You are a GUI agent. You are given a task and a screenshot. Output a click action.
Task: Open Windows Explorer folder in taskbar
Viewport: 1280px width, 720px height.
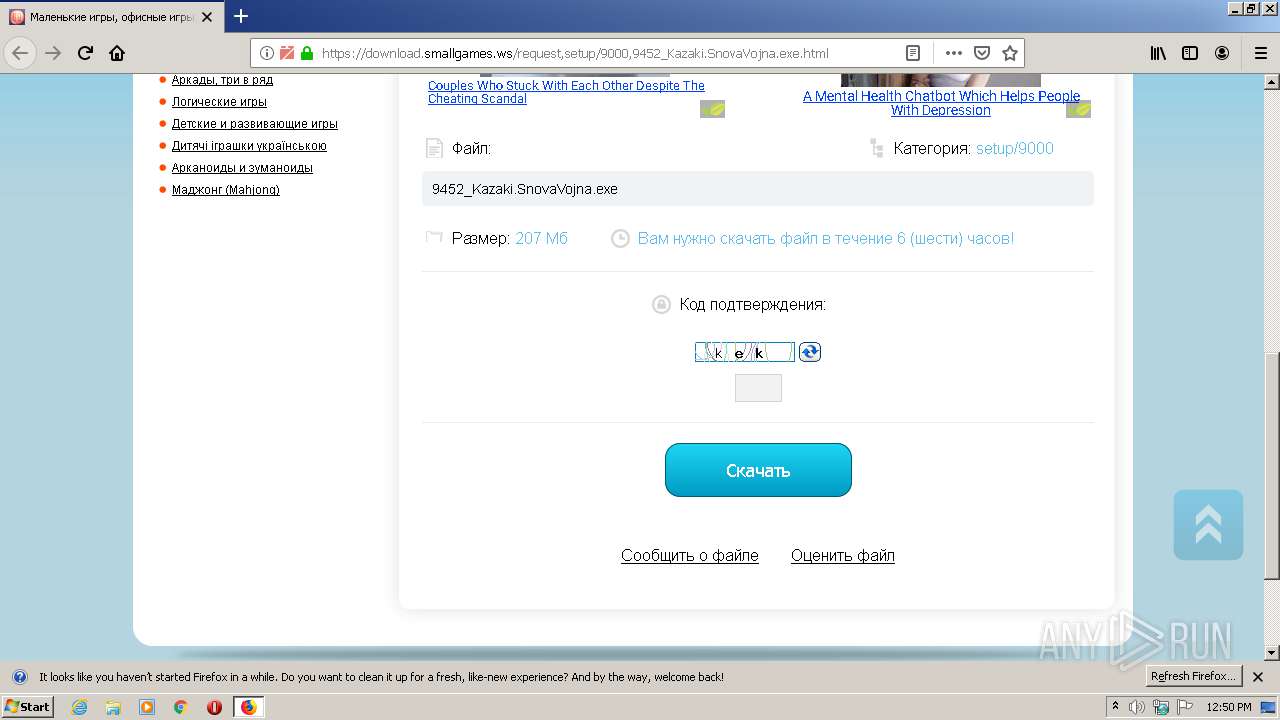(x=113, y=707)
